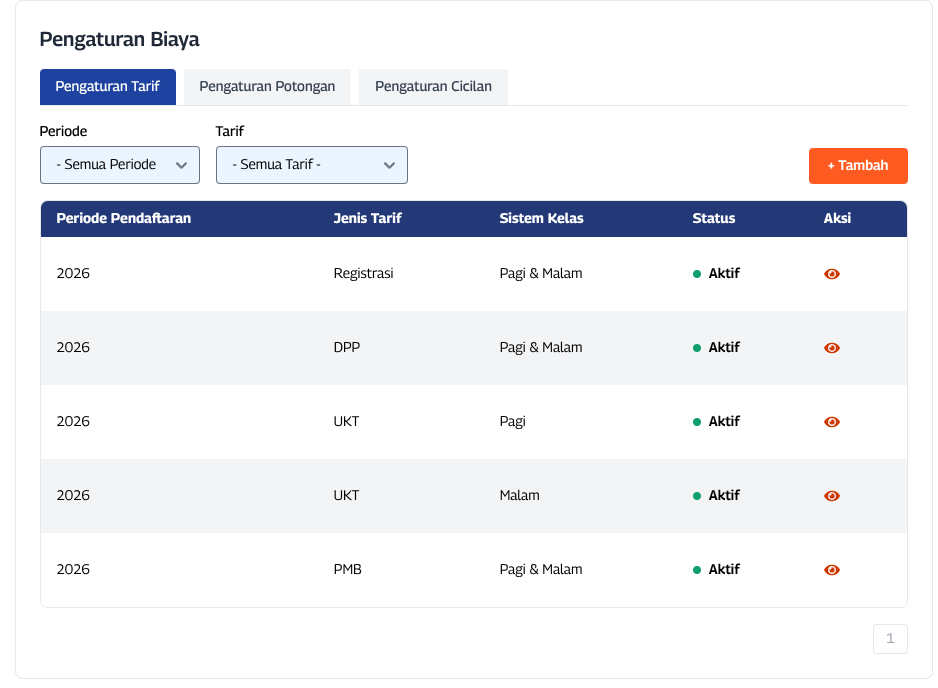Viewport: 938px width, 688px height.
Task: Click the Status column header
Action: pos(713,218)
